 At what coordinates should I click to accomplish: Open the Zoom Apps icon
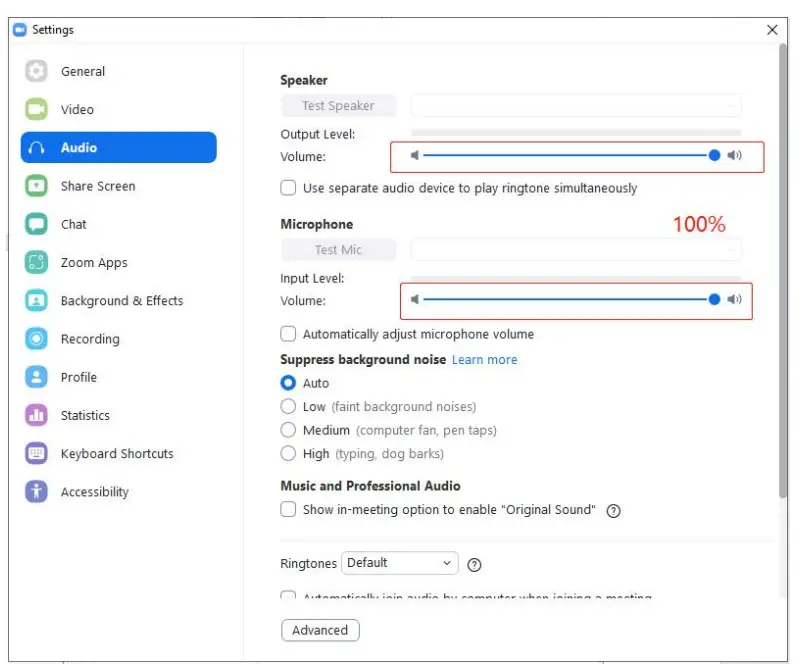coord(37,263)
